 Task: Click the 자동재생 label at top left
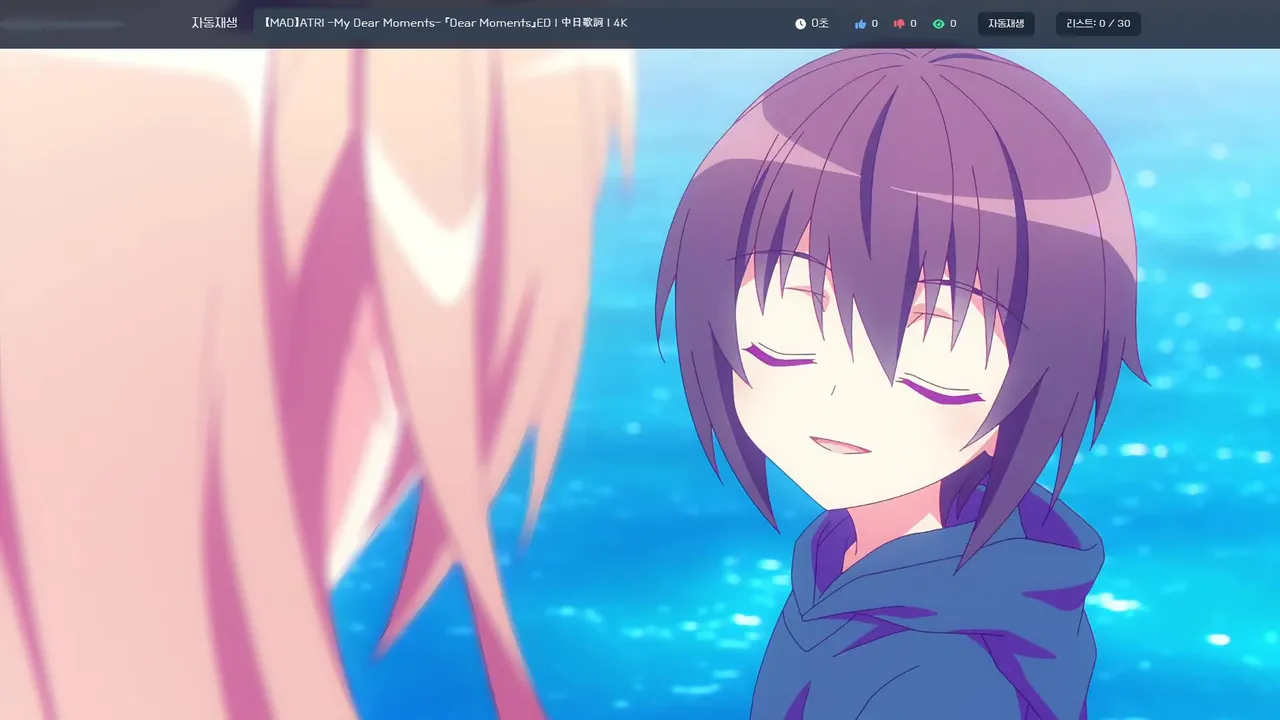[x=214, y=23]
